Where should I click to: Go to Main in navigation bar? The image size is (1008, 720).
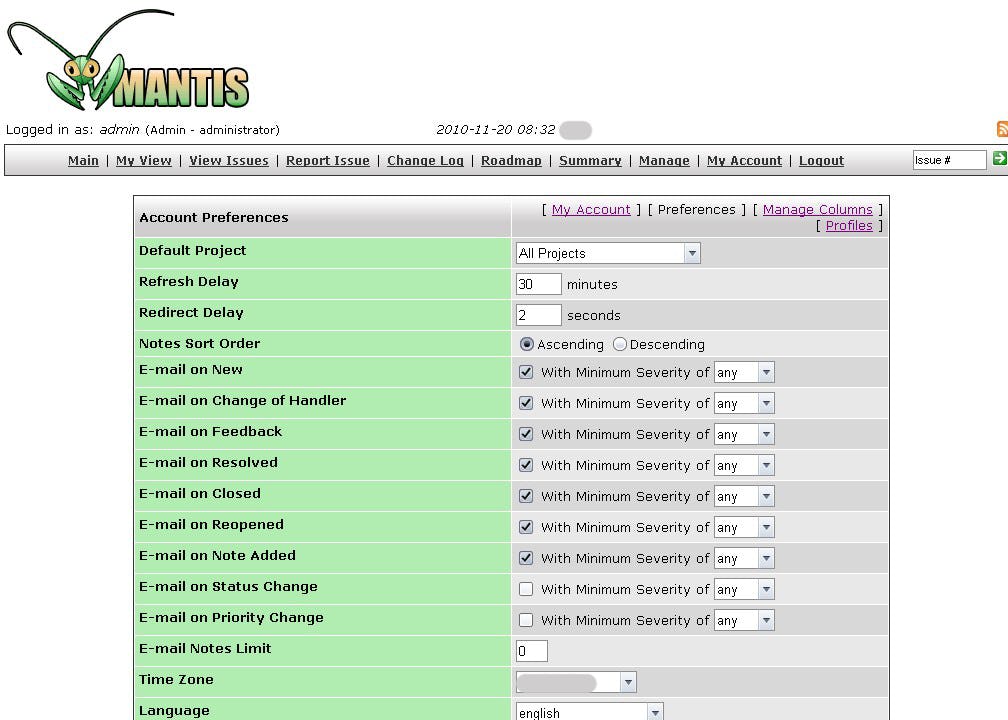click(x=84, y=161)
